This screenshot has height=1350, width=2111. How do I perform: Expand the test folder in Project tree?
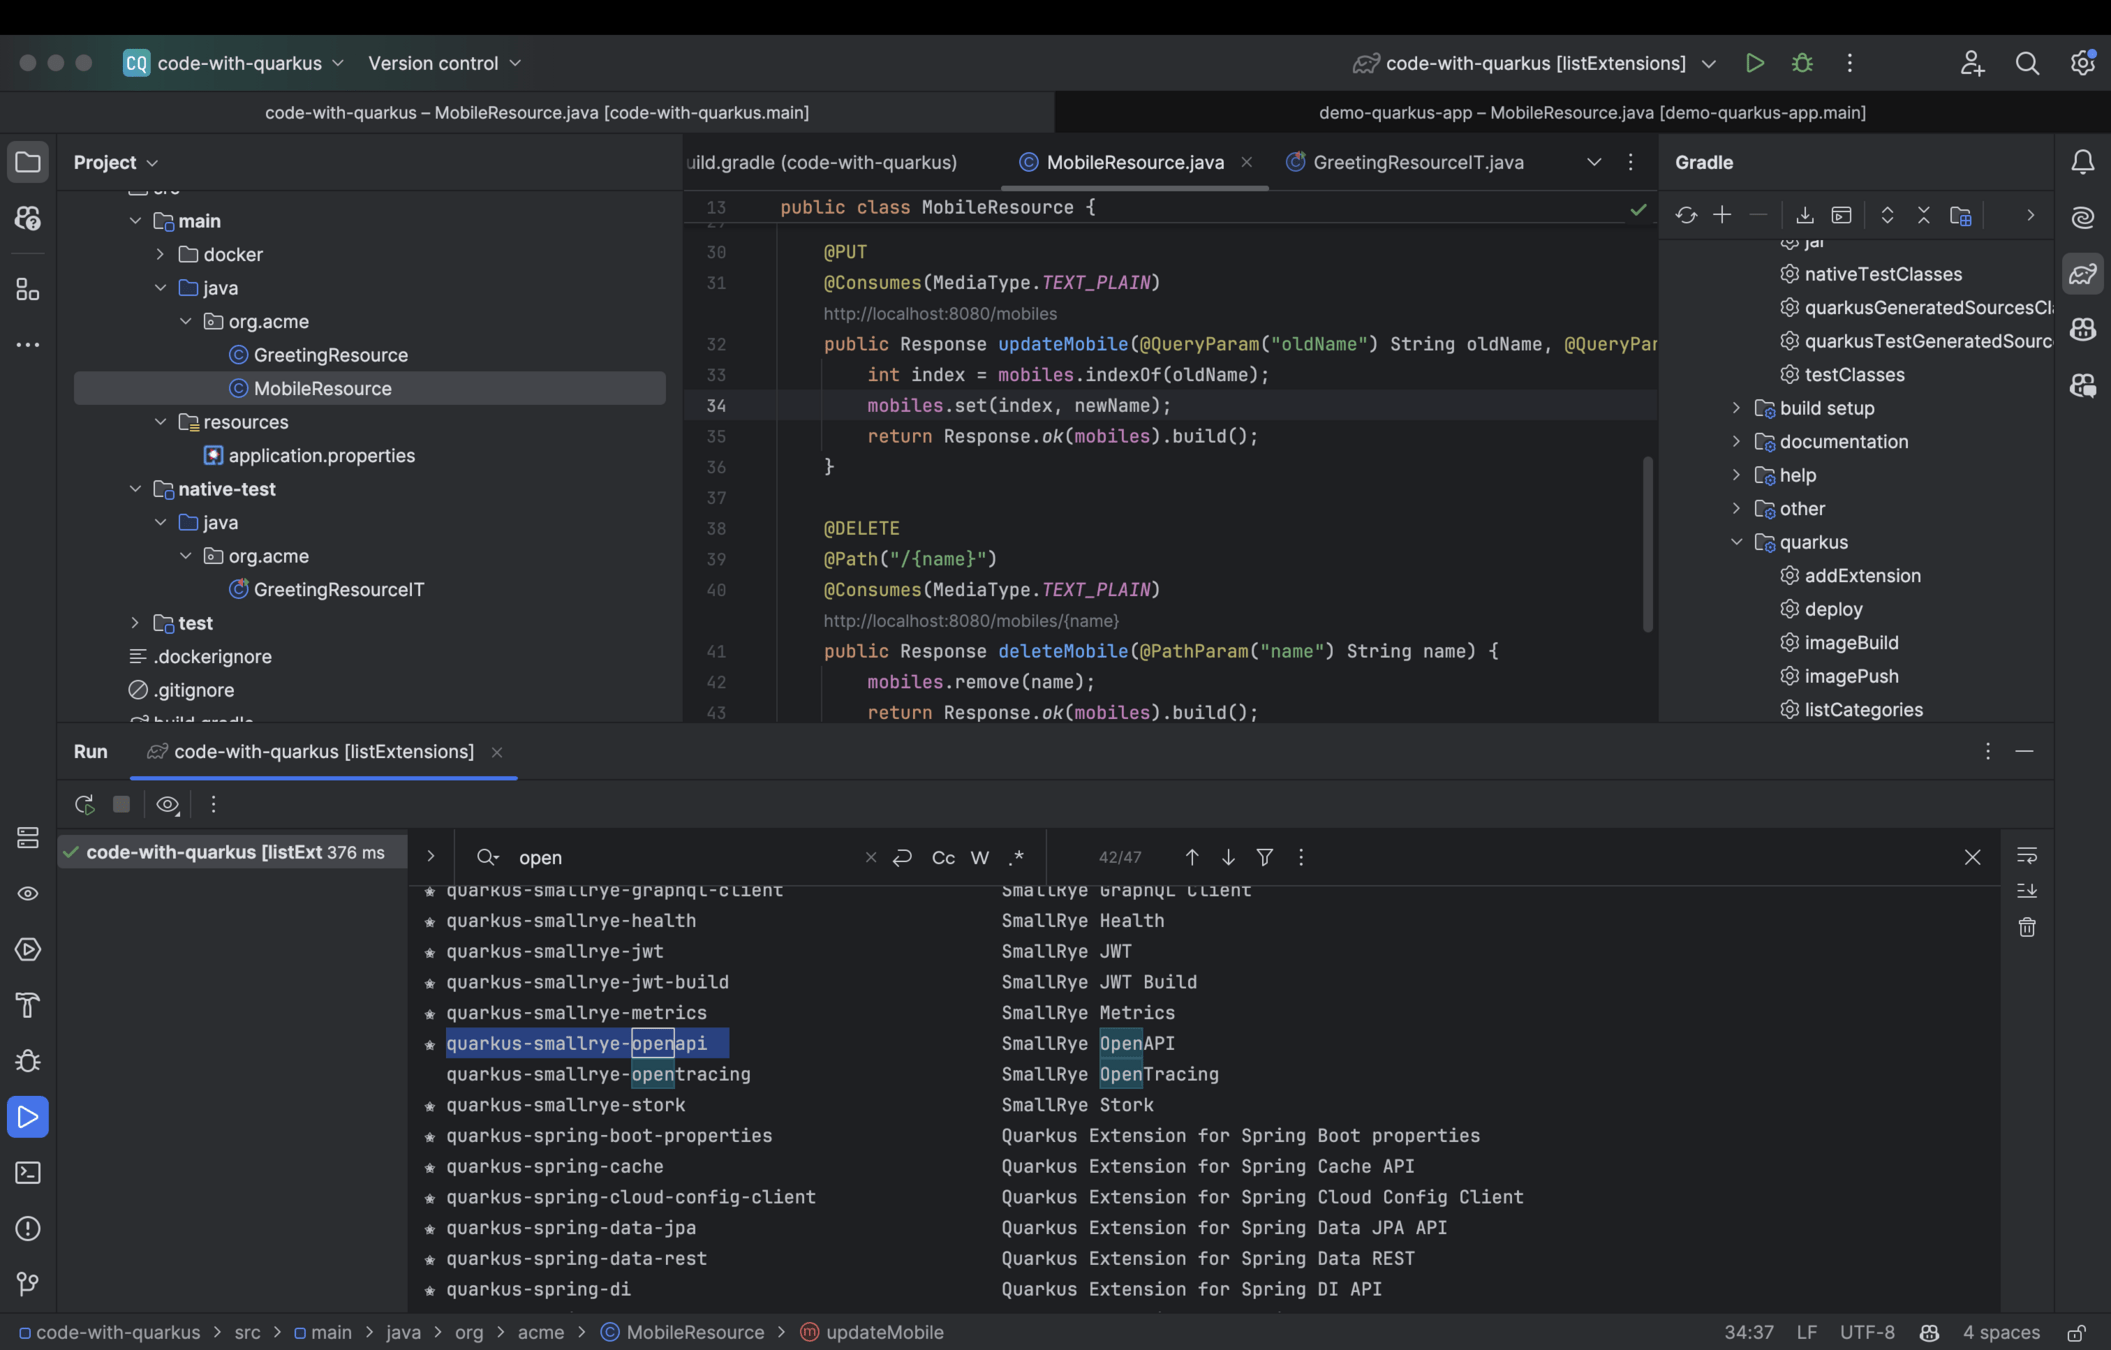coord(135,623)
